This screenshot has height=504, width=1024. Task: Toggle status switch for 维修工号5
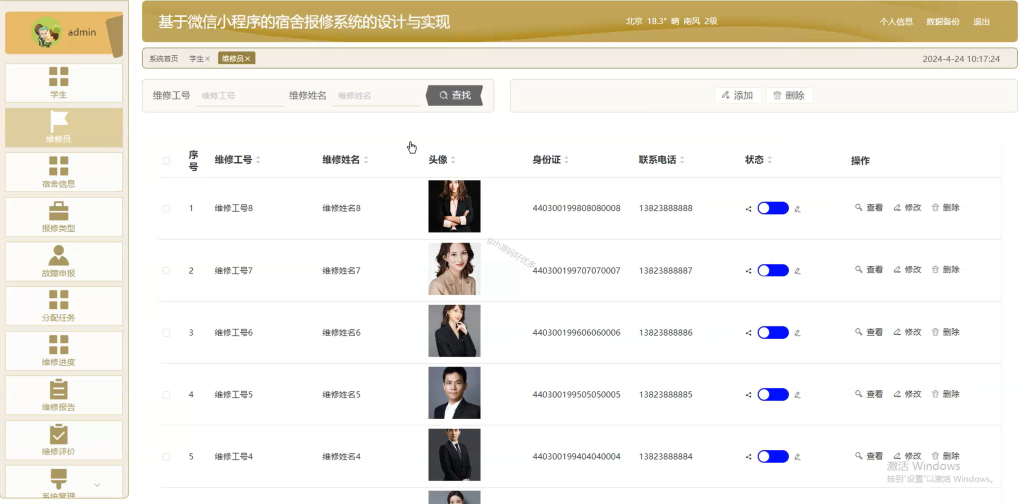pyautogui.click(x=773, y=394)
